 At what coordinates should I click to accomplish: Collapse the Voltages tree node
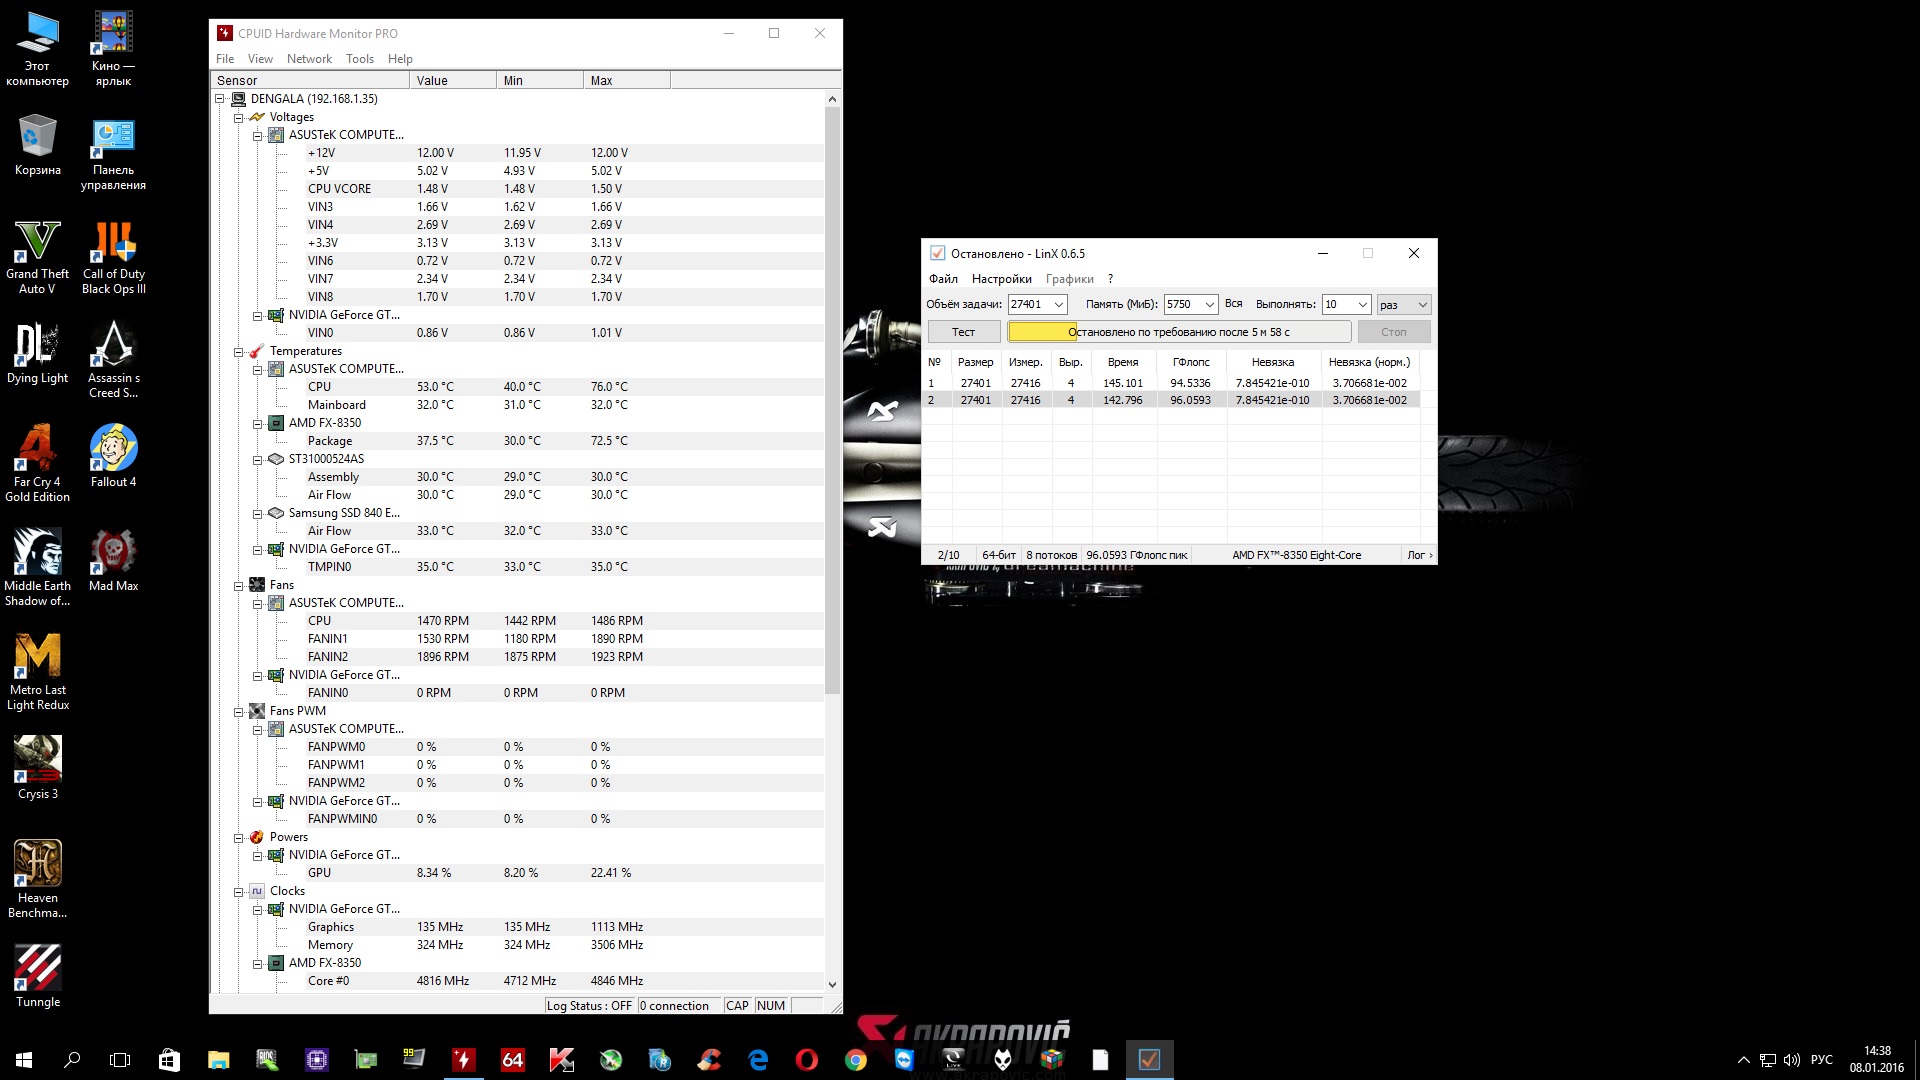click(239, 117)
